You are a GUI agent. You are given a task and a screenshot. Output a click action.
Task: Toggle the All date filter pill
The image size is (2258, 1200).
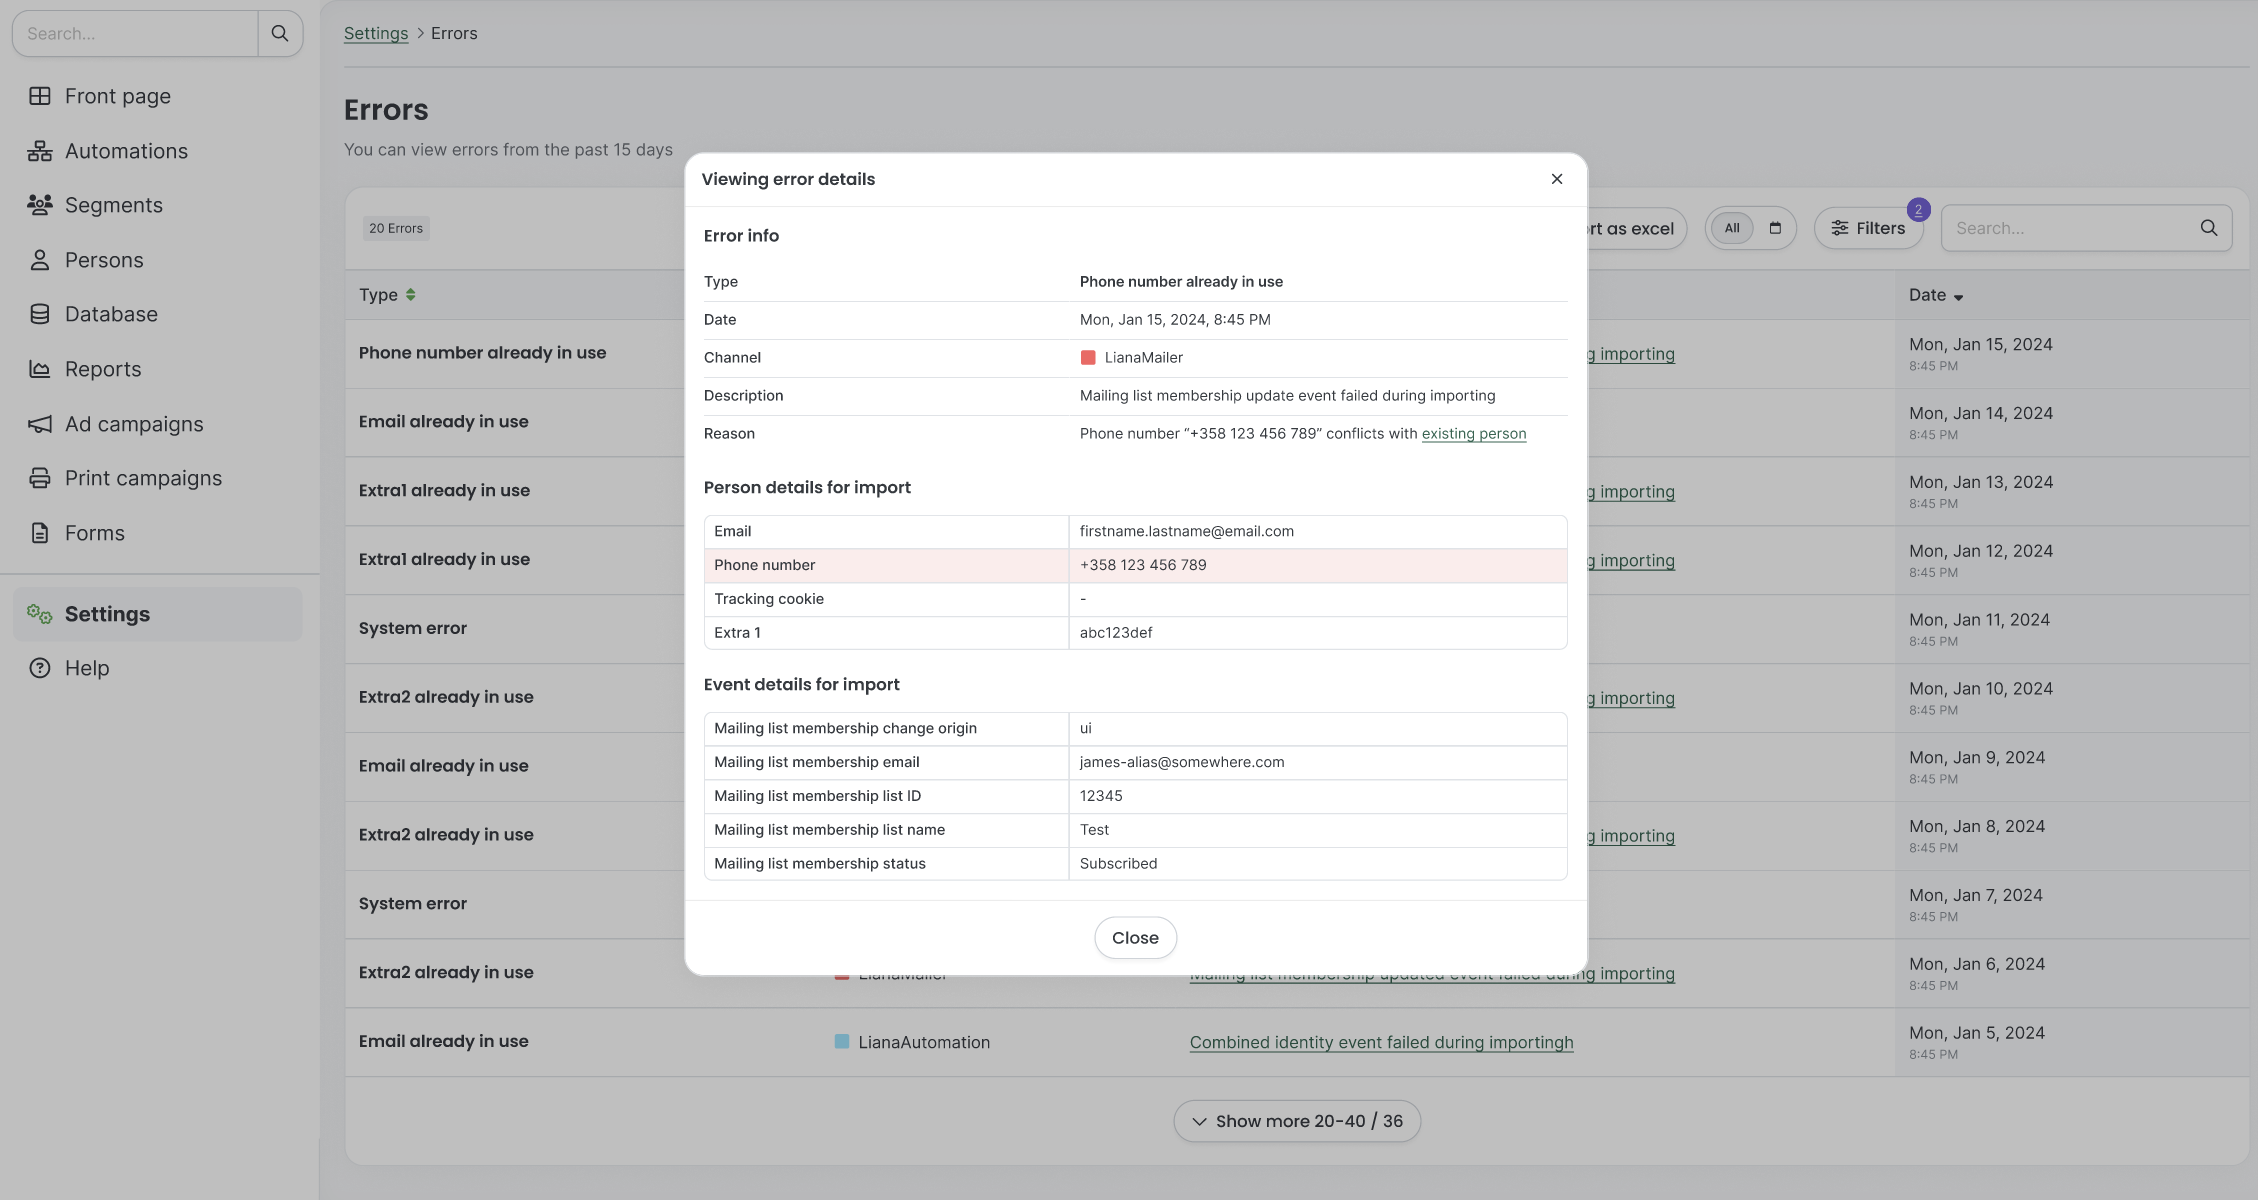coord(1731,228)
